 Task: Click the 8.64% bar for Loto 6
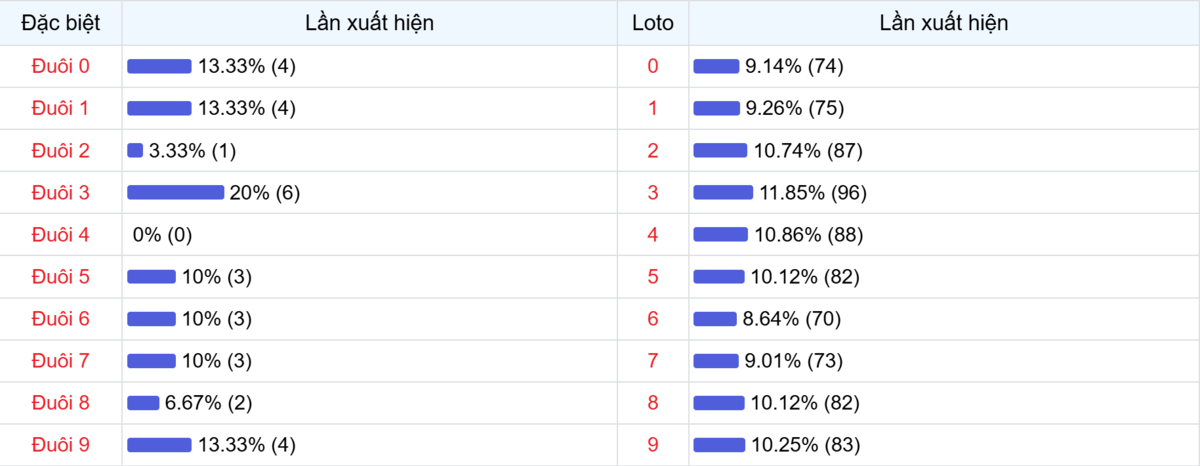[715, 319]
